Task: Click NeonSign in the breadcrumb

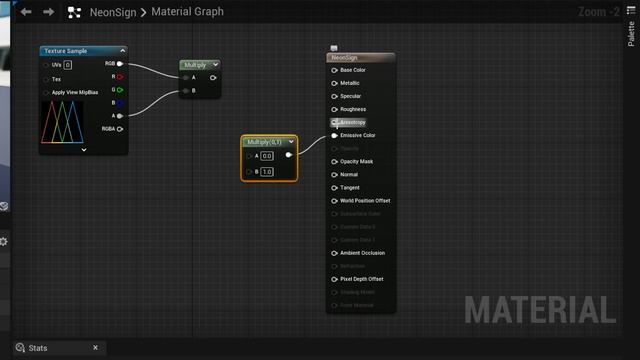Action: (x=113, y=12)
